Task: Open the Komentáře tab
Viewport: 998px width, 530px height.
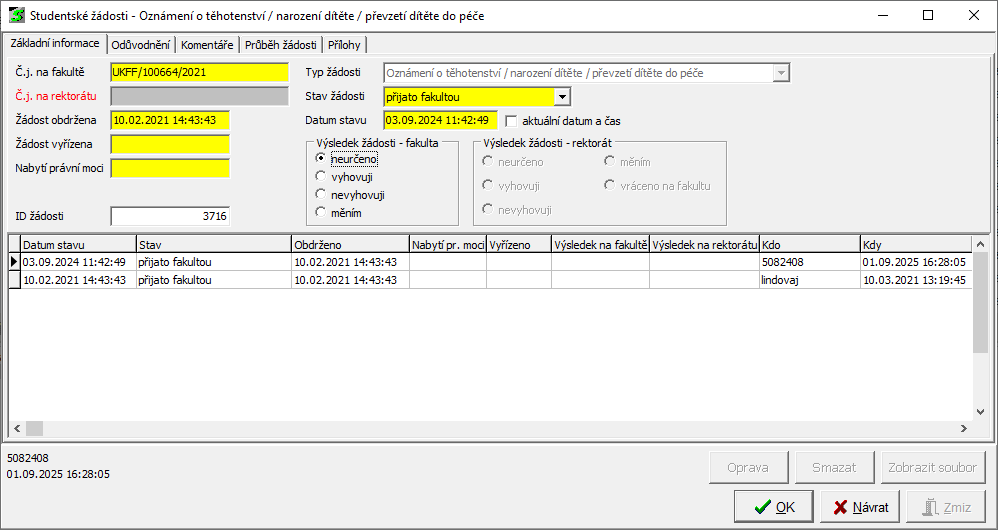Action: pos(207,45)
